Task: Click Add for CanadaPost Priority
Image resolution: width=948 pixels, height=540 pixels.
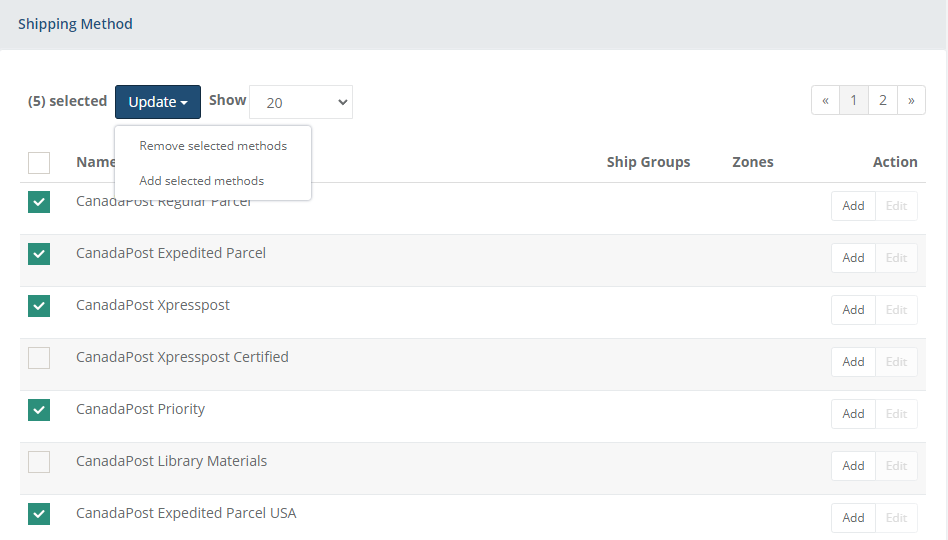Action: [853, 414]
